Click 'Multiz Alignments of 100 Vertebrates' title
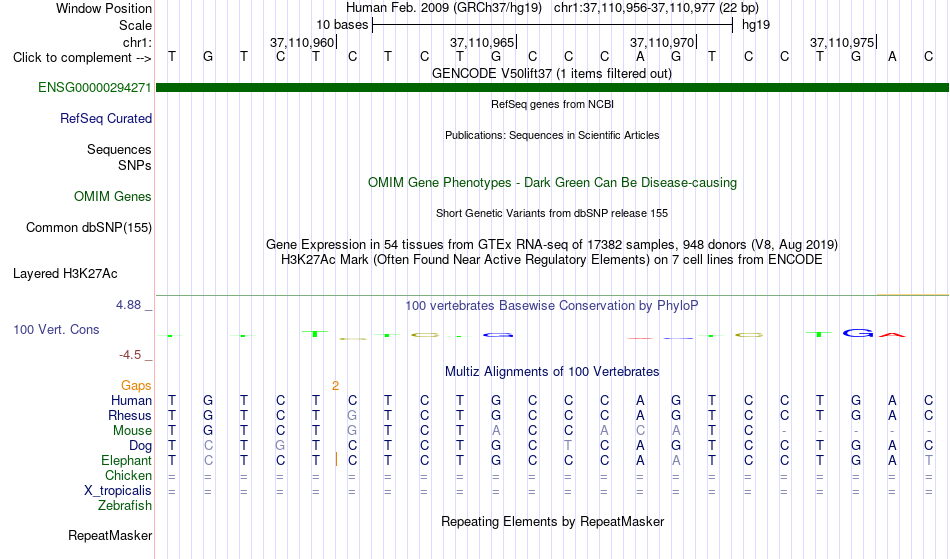The width and height of the screenshot is (950, 559). point(552,372)
